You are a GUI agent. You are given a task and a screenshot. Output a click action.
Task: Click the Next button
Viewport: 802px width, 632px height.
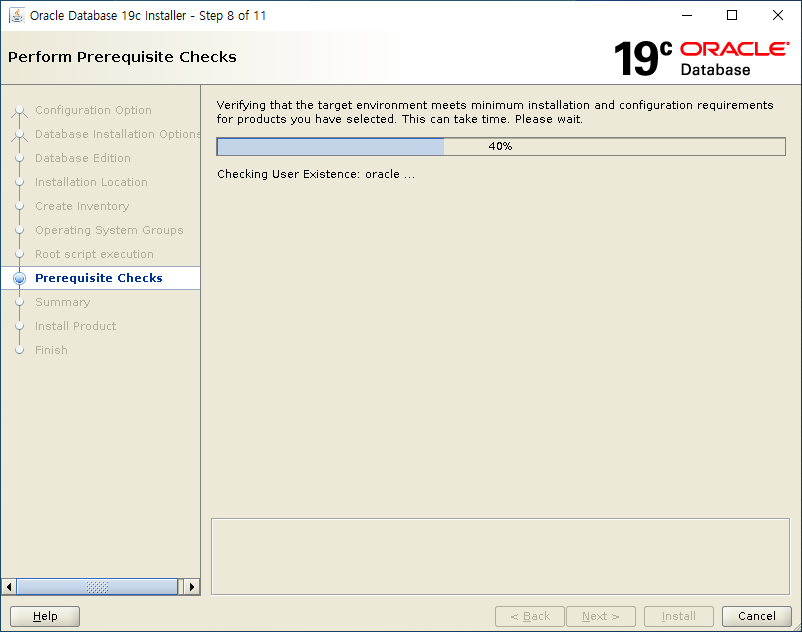pyautogui.click(x=601, y=616)
